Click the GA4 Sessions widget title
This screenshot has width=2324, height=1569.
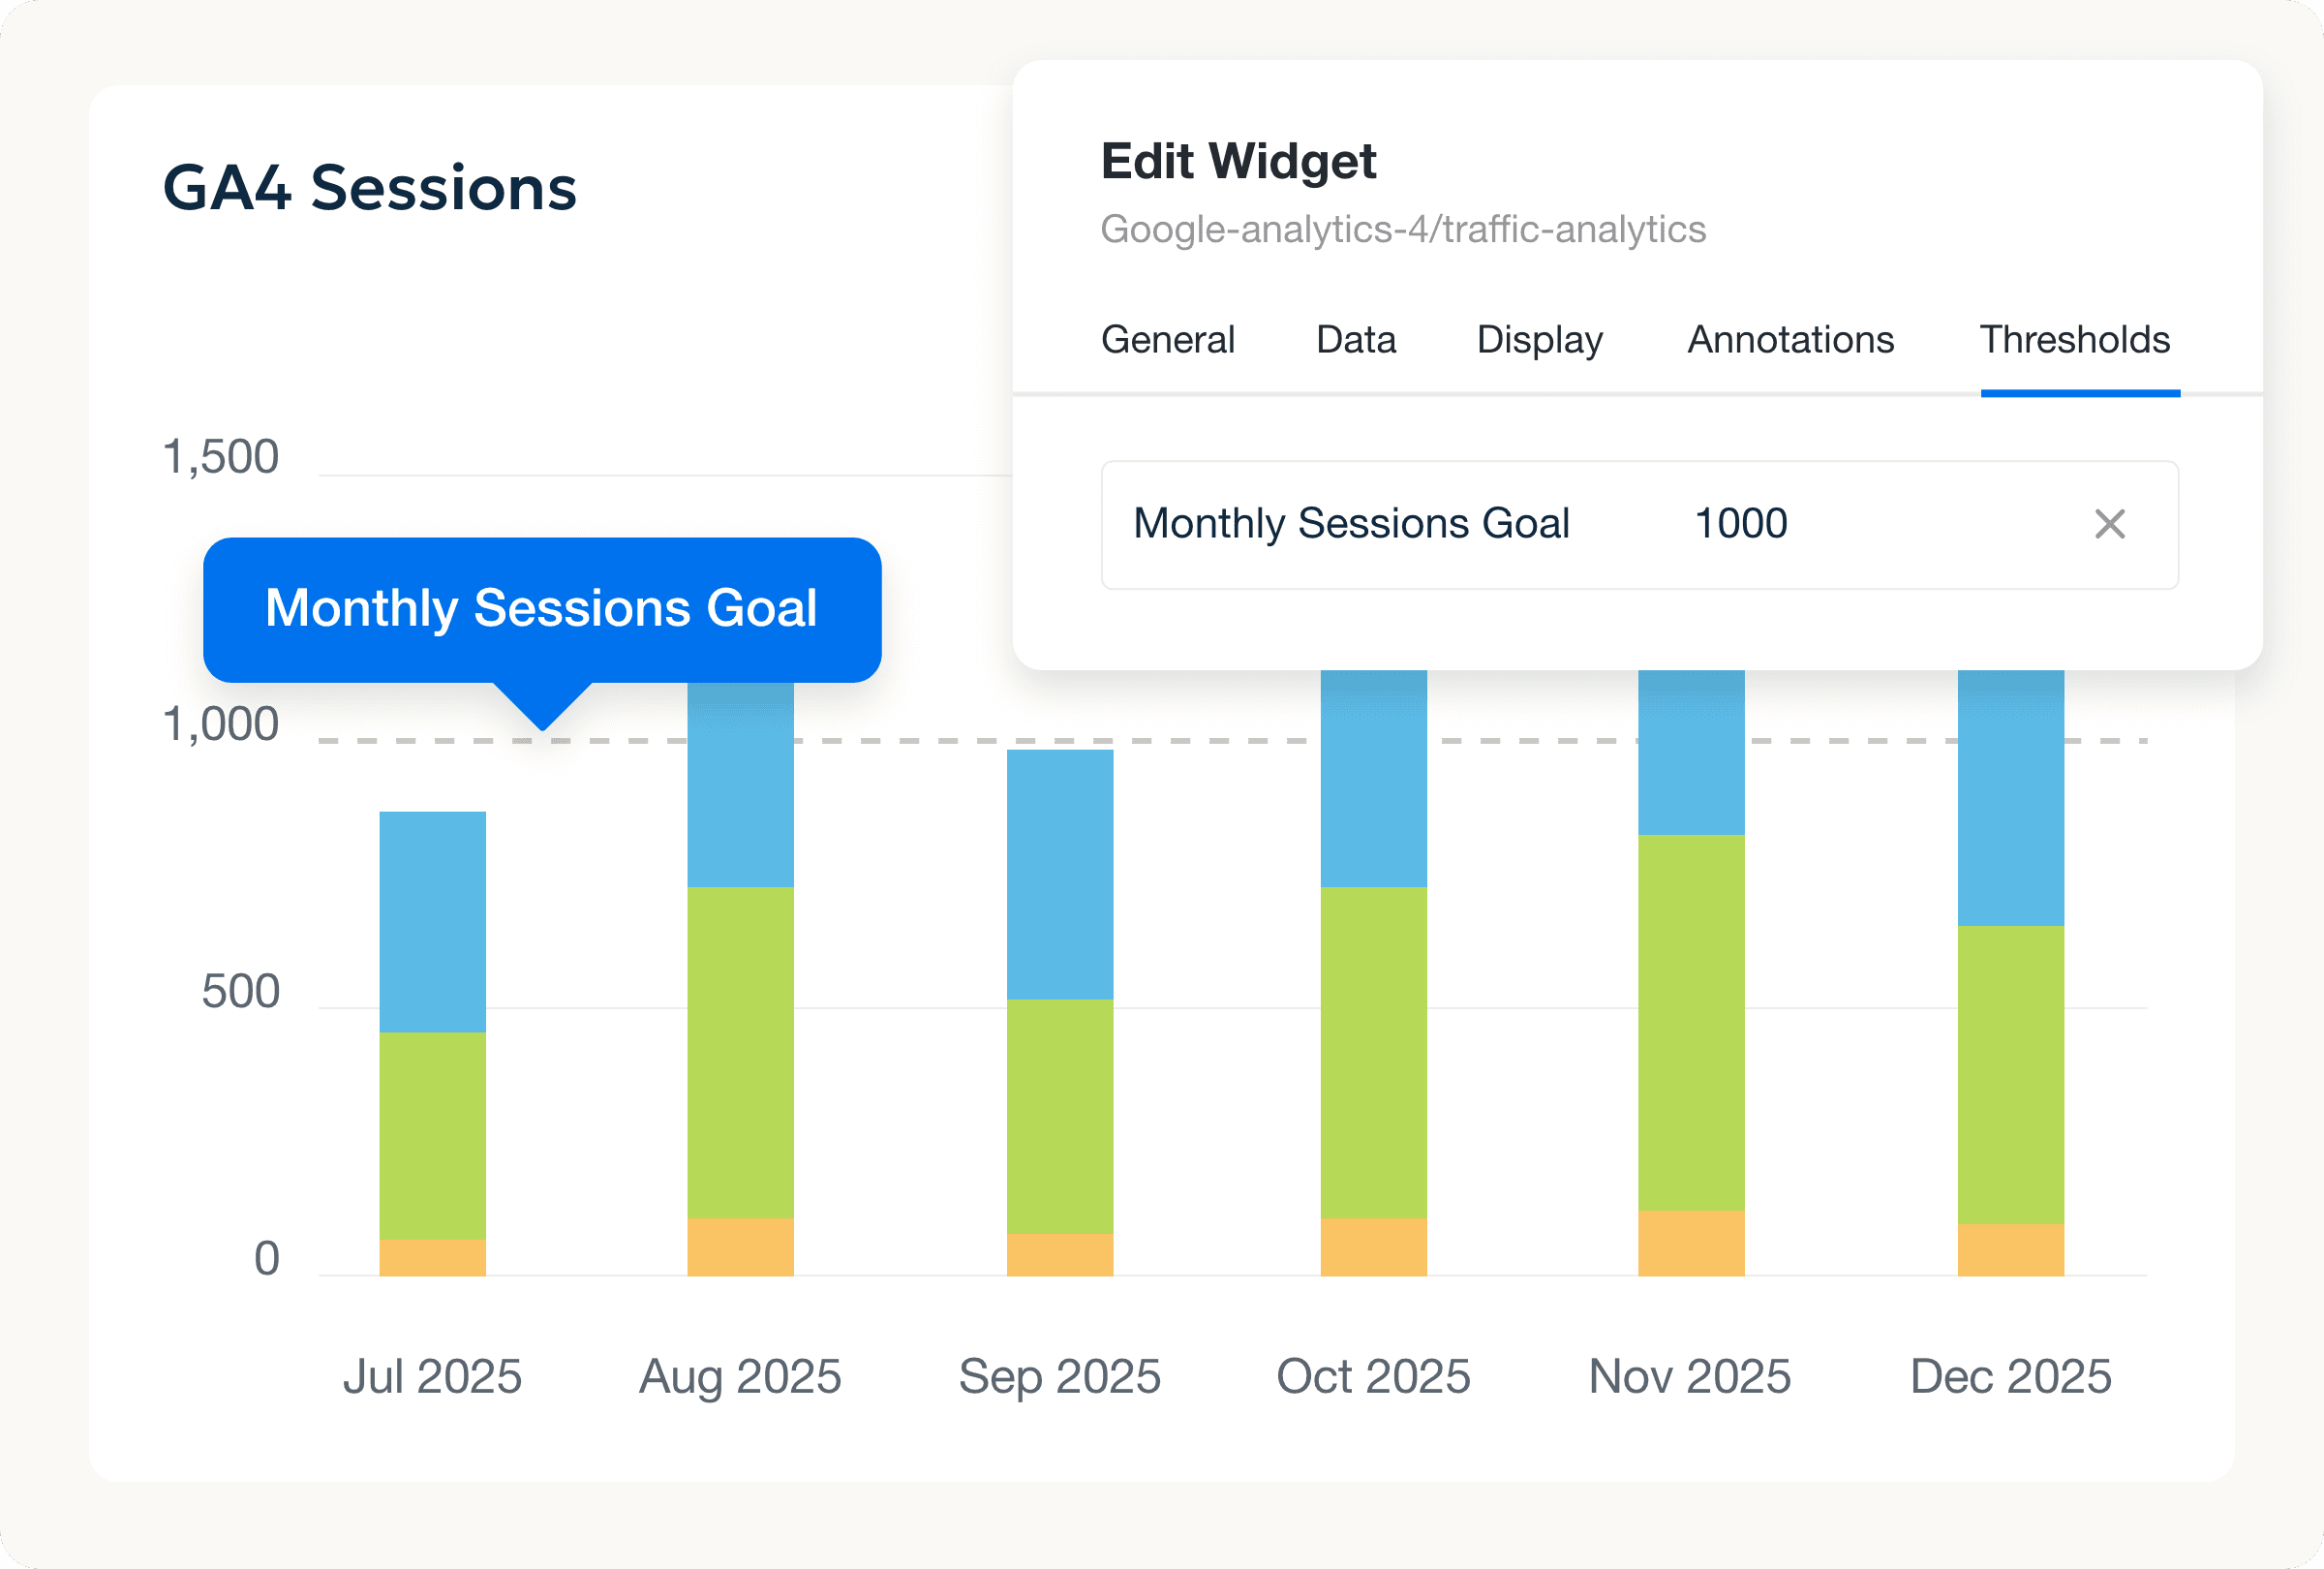pos(369,188)
